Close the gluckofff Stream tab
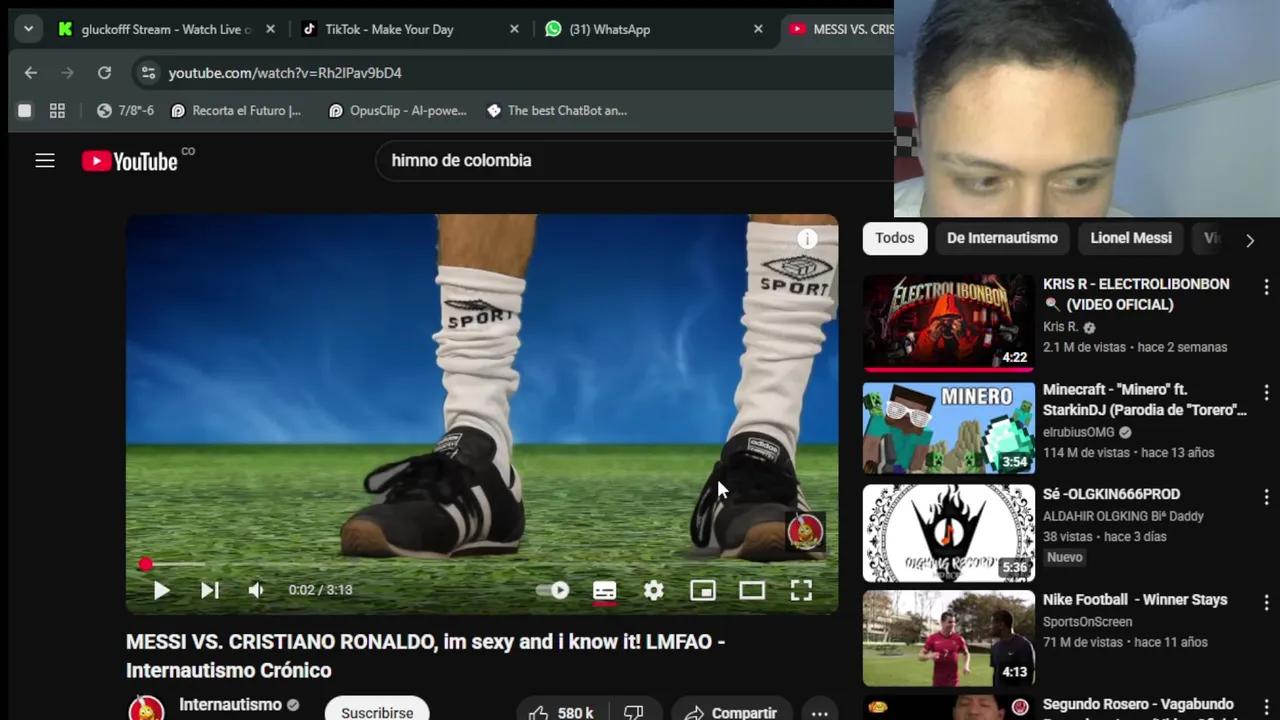1280x720 pixels. tap(270, 29)
